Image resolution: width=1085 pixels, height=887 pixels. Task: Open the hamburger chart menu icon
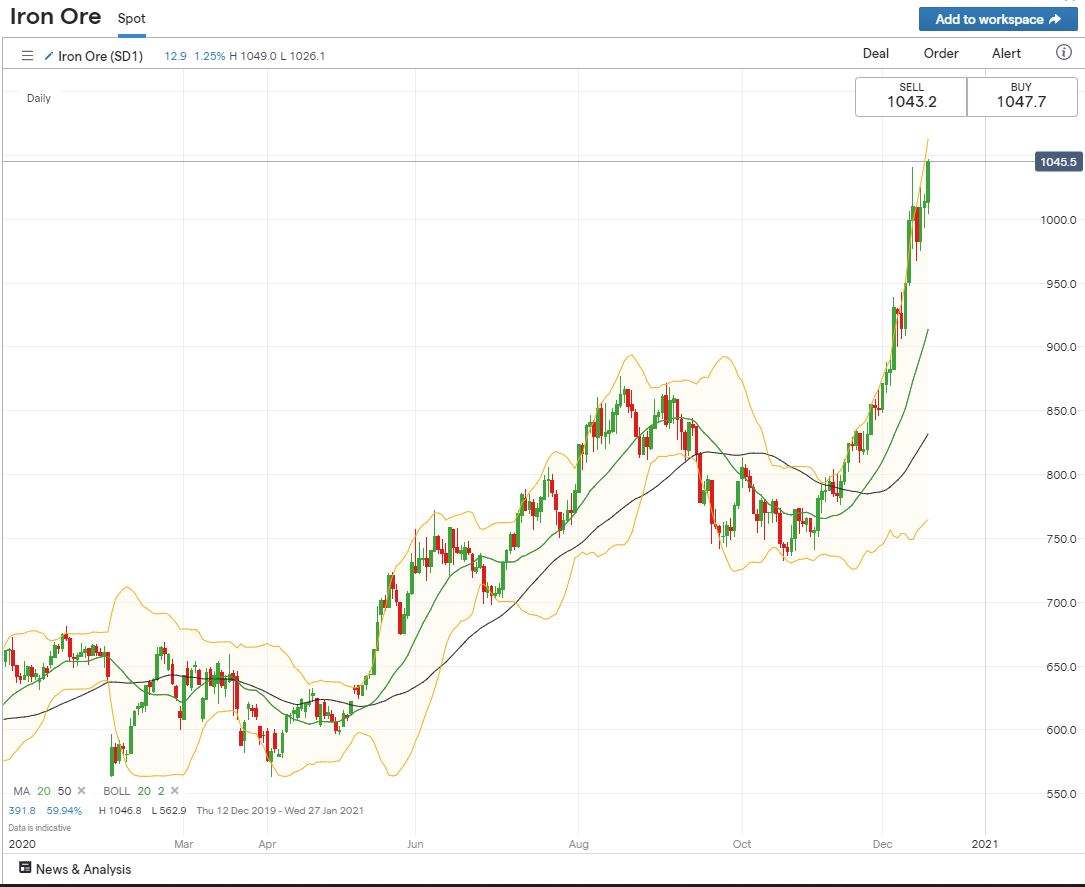pos(27,55)
